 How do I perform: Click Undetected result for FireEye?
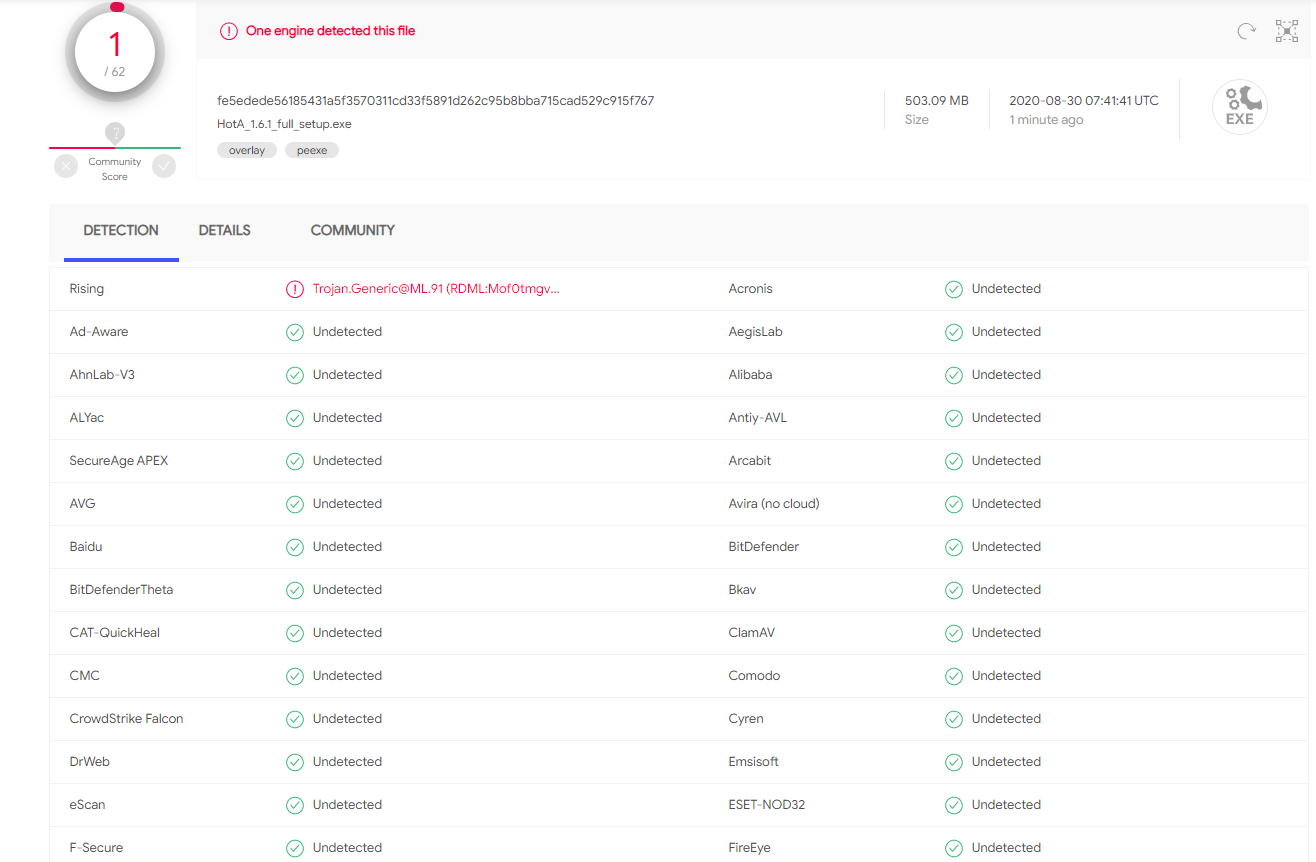pyautogui.click(x=1006, y=848)
